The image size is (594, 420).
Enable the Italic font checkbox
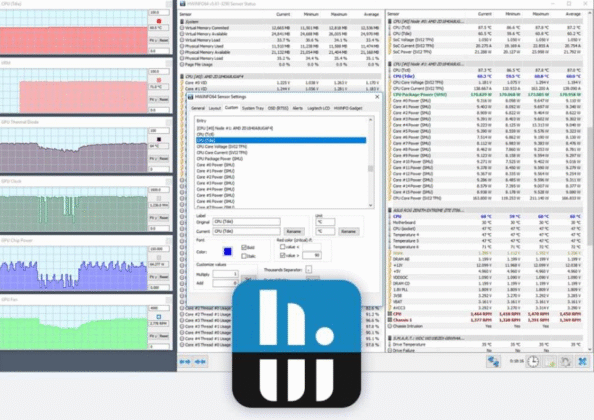coord(244,256)
